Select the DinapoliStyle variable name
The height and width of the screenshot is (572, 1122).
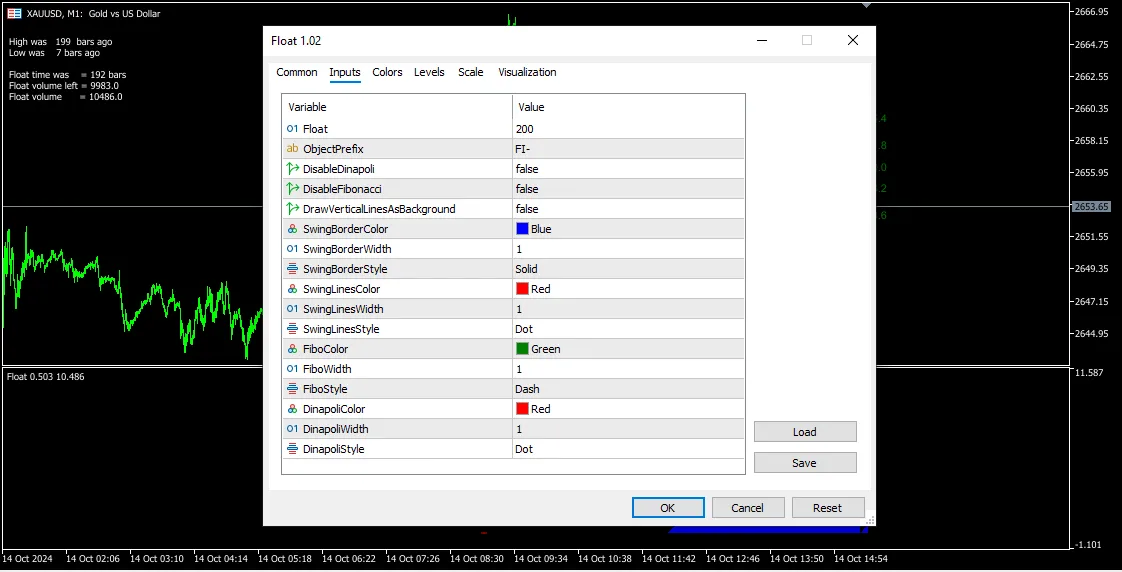click(333, 450)
